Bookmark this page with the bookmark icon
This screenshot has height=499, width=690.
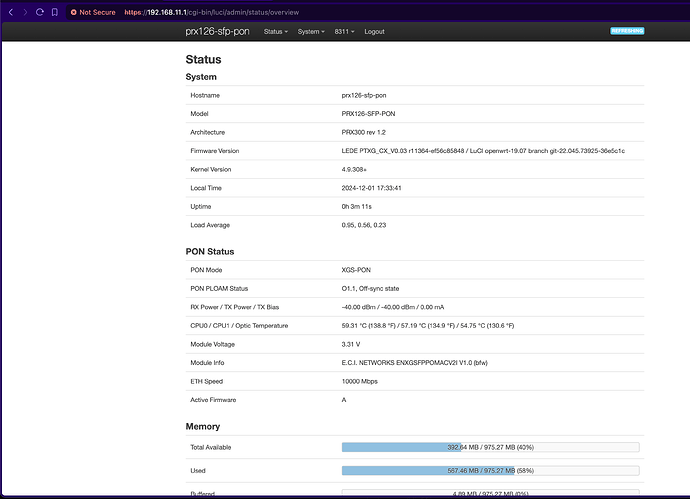55,12
